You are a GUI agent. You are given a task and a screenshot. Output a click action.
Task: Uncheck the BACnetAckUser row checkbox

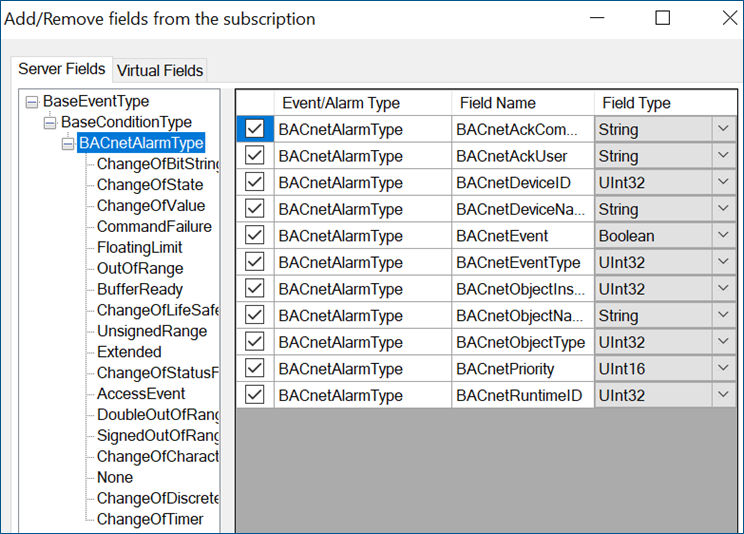coord(255,155)
